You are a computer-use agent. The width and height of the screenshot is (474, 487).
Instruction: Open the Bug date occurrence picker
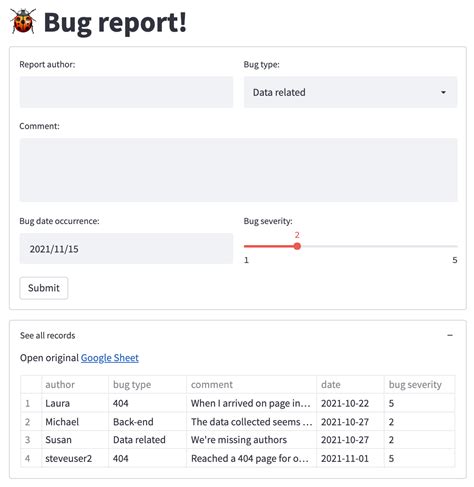126,249
